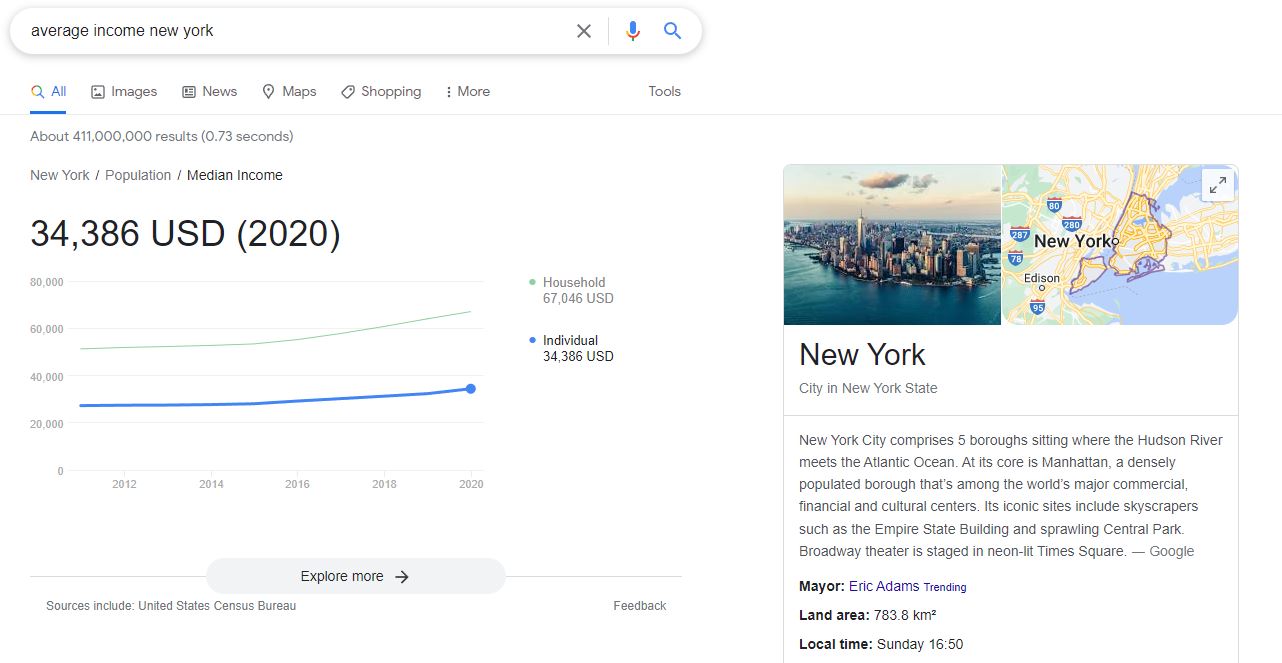Viewport: 1282px width, 663px height.
Task: Click the 2020 data point on Individual line
Action: (470, 388)
